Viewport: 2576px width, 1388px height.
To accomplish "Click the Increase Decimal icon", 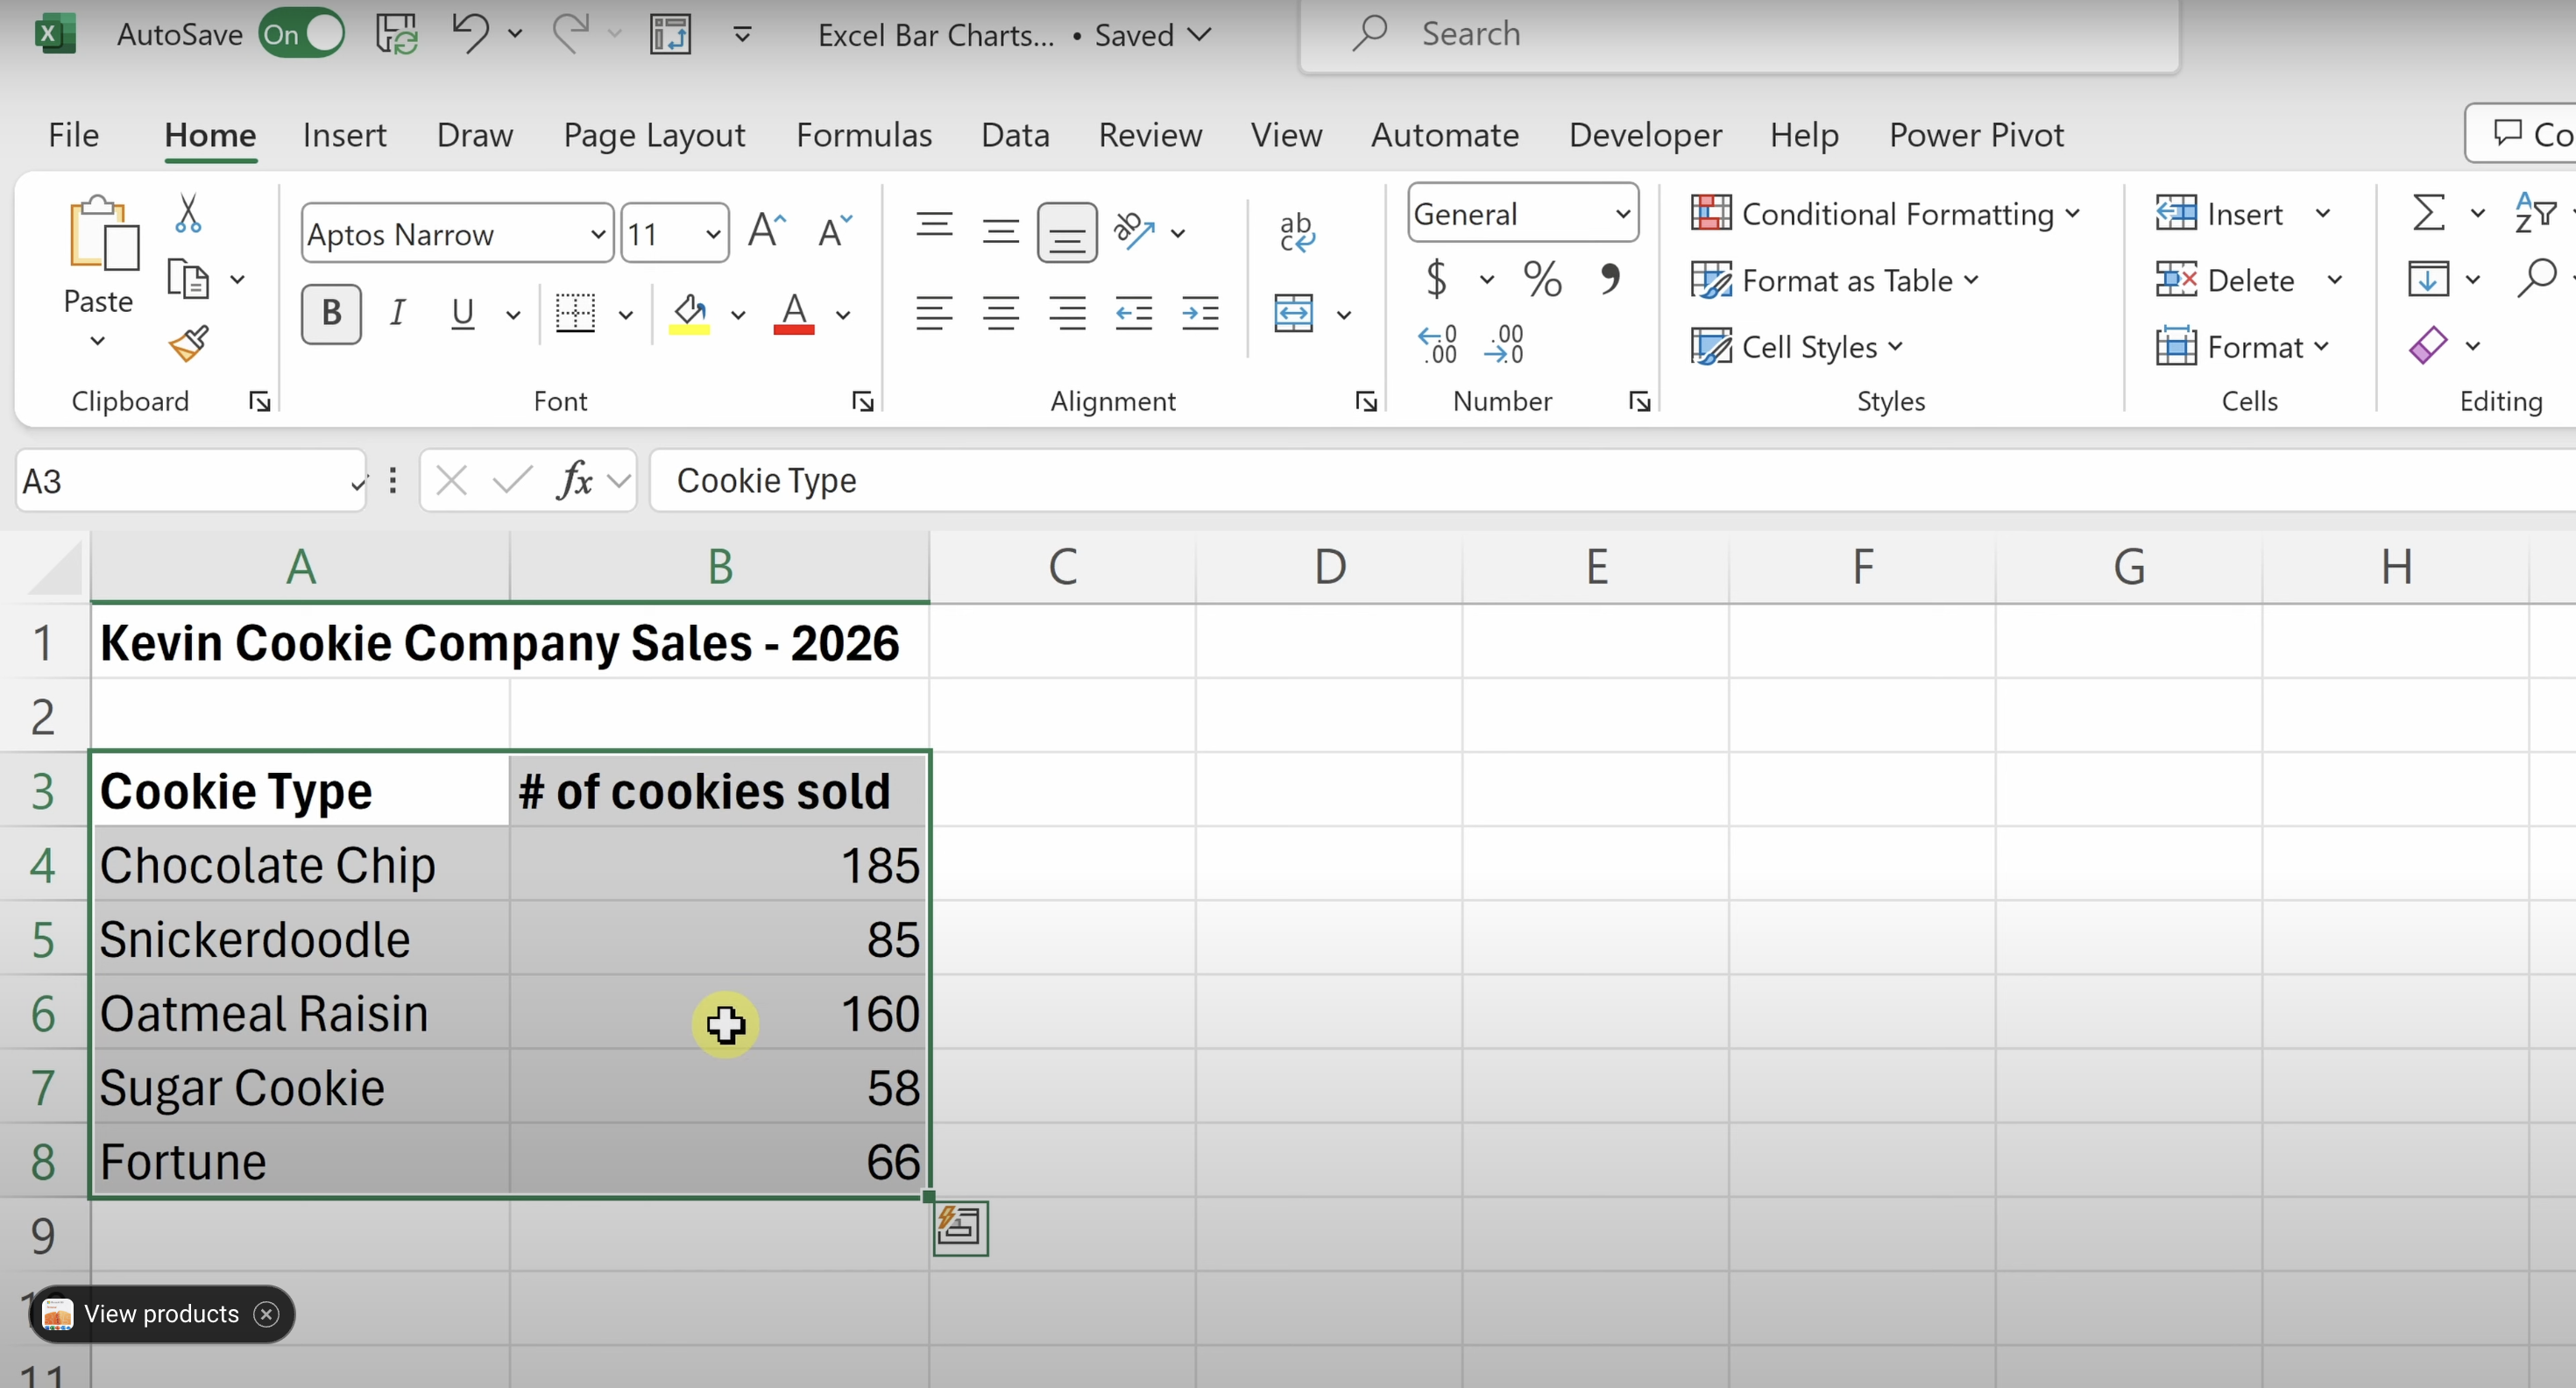I will point(1438,345).
